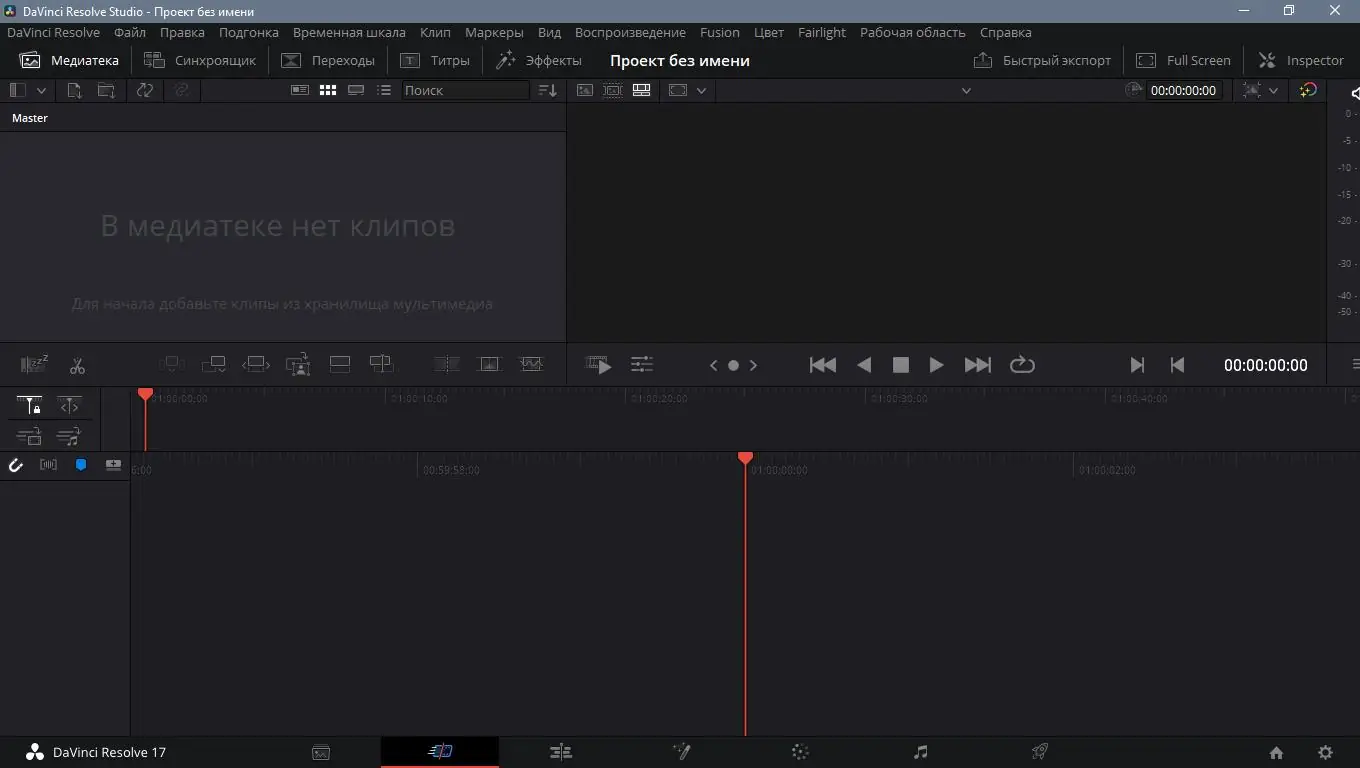
Task: Enable the Snapping magnet tool
Action: (x=15, y=464)
